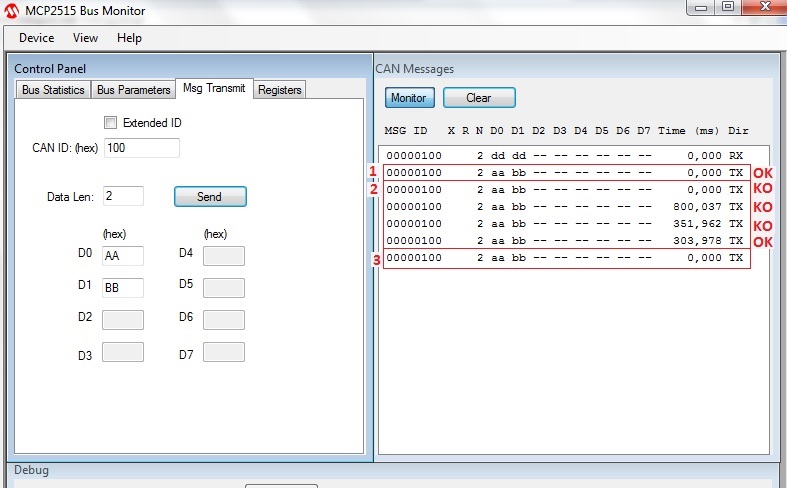Click the Debug panel label
787x488 pixels.
31,470
